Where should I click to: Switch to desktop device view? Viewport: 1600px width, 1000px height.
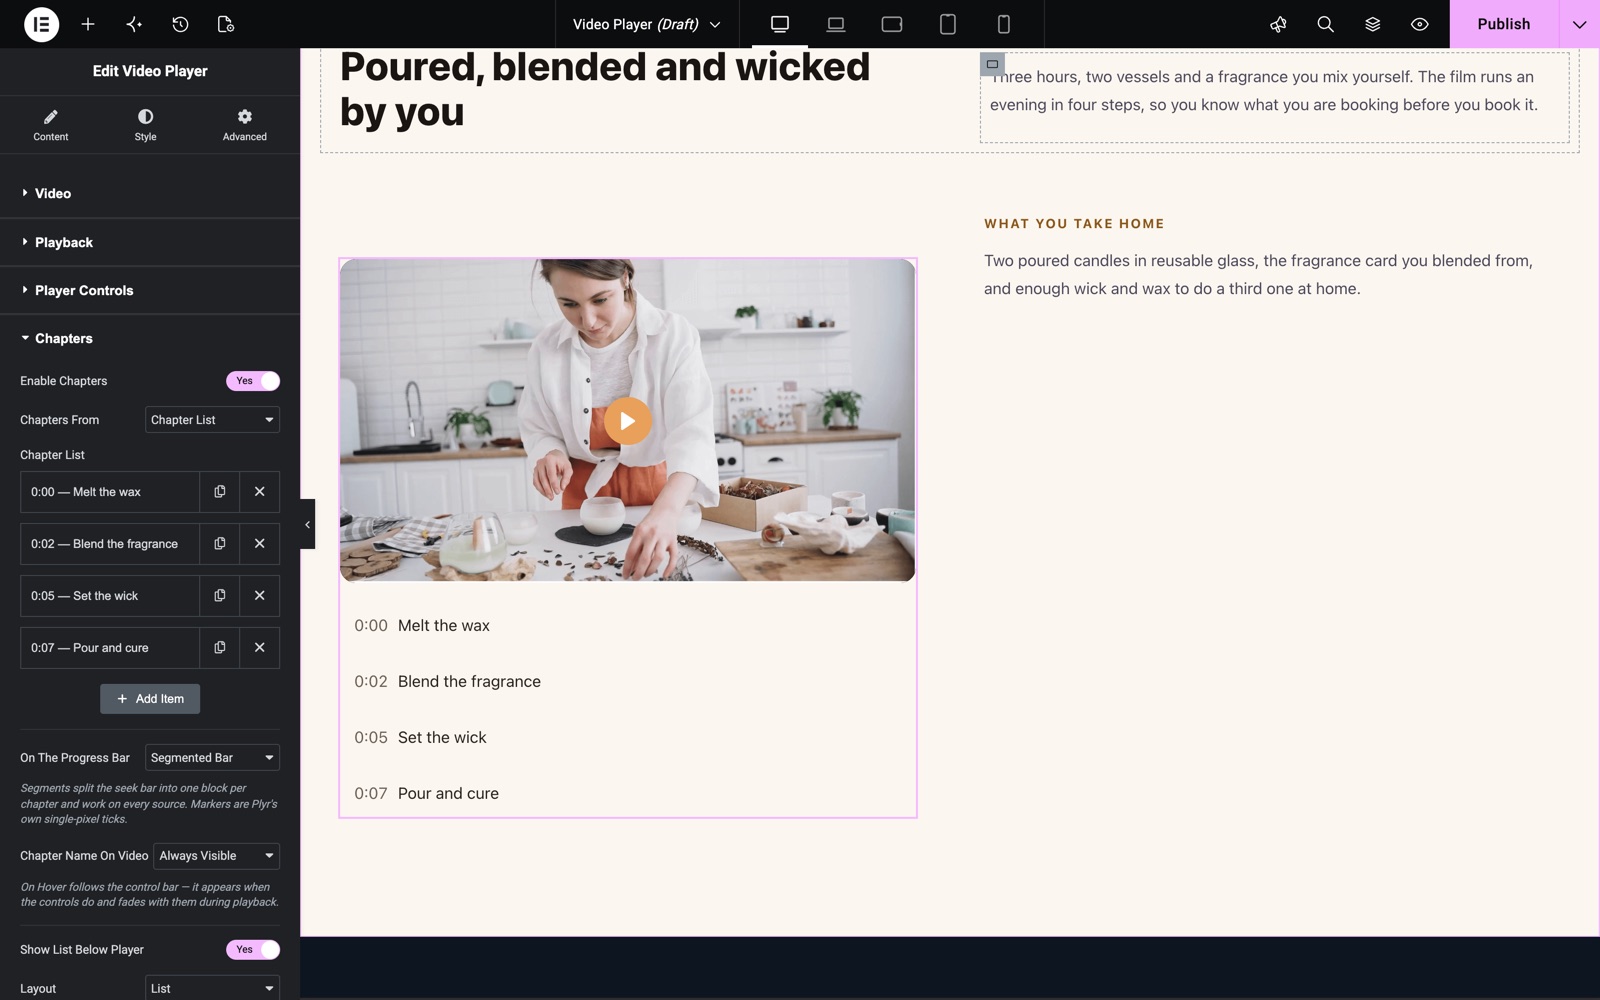[780, 24]
